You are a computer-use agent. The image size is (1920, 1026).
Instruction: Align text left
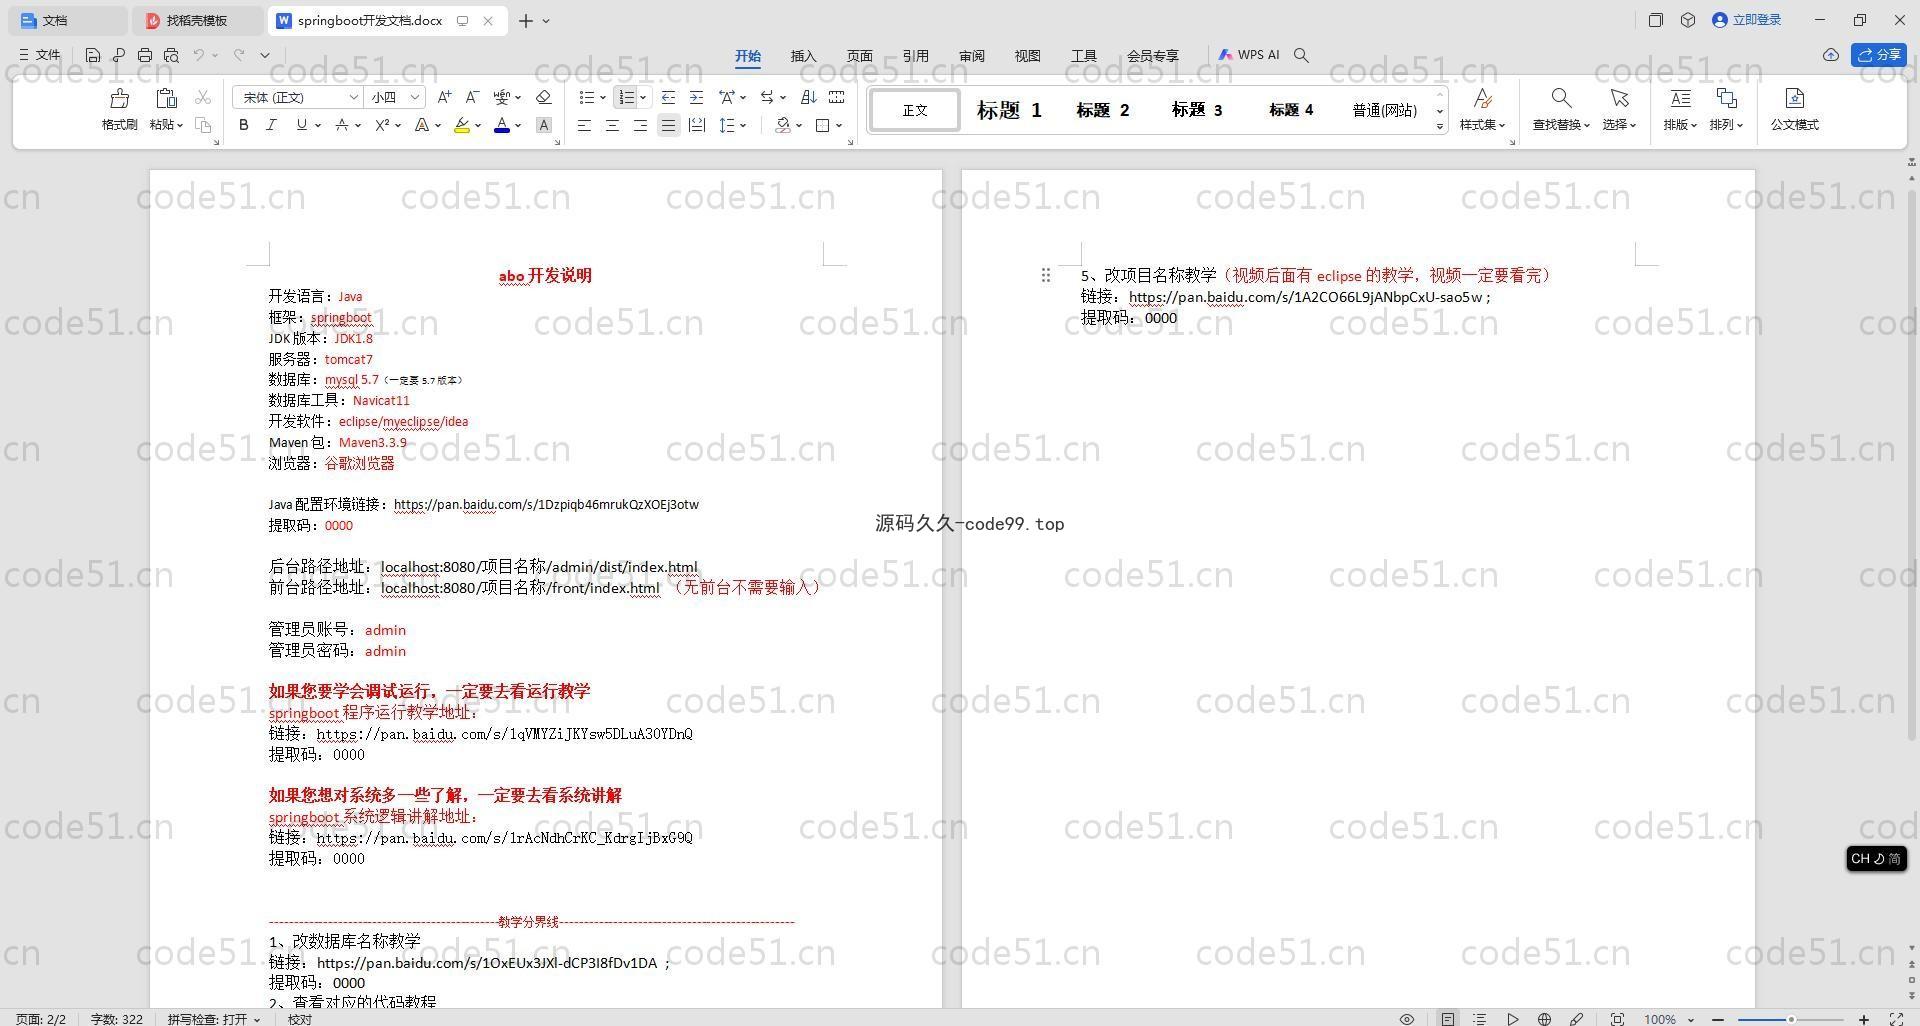pos(584,125)
